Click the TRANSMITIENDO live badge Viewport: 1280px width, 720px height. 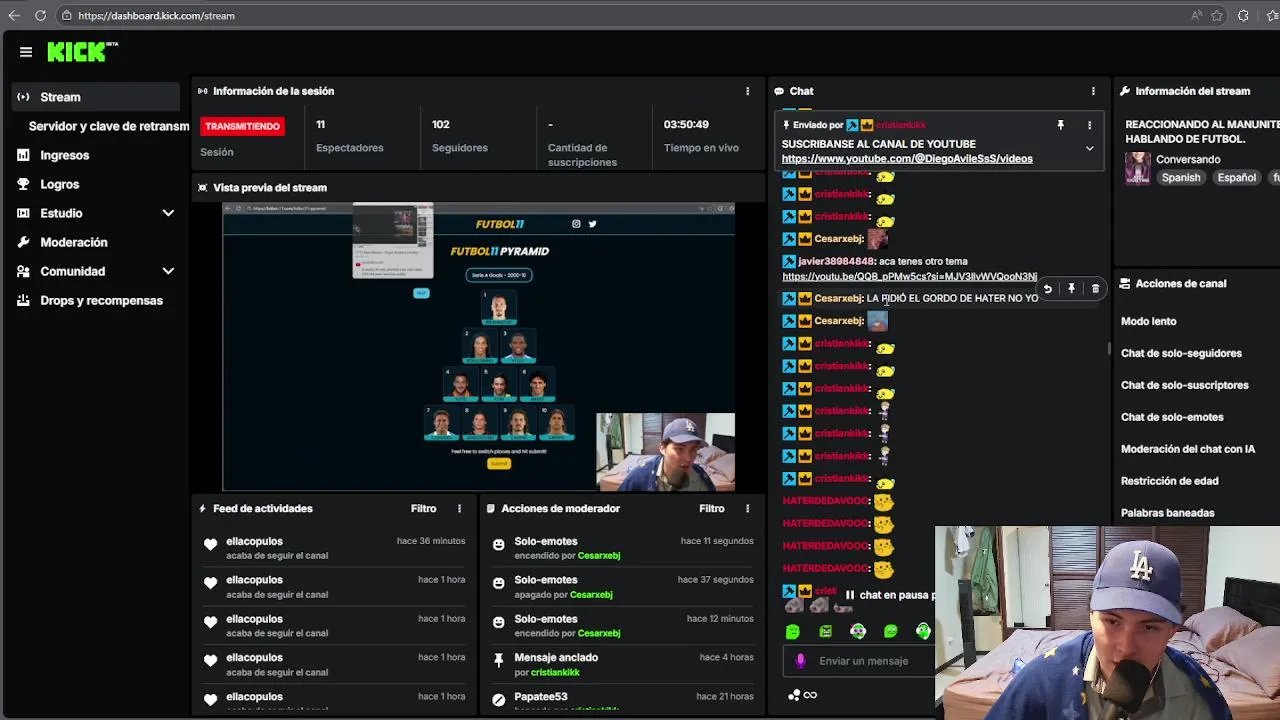coord(242,126)
